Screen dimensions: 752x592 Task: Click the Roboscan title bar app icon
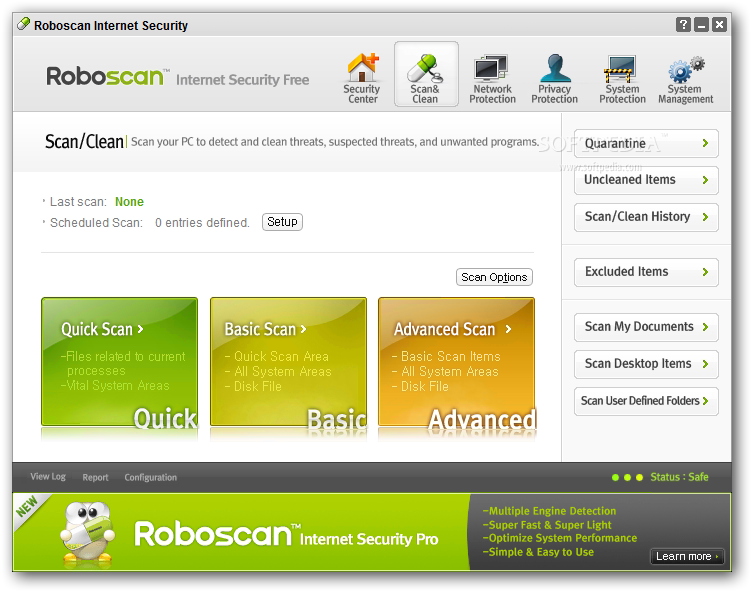23,24
